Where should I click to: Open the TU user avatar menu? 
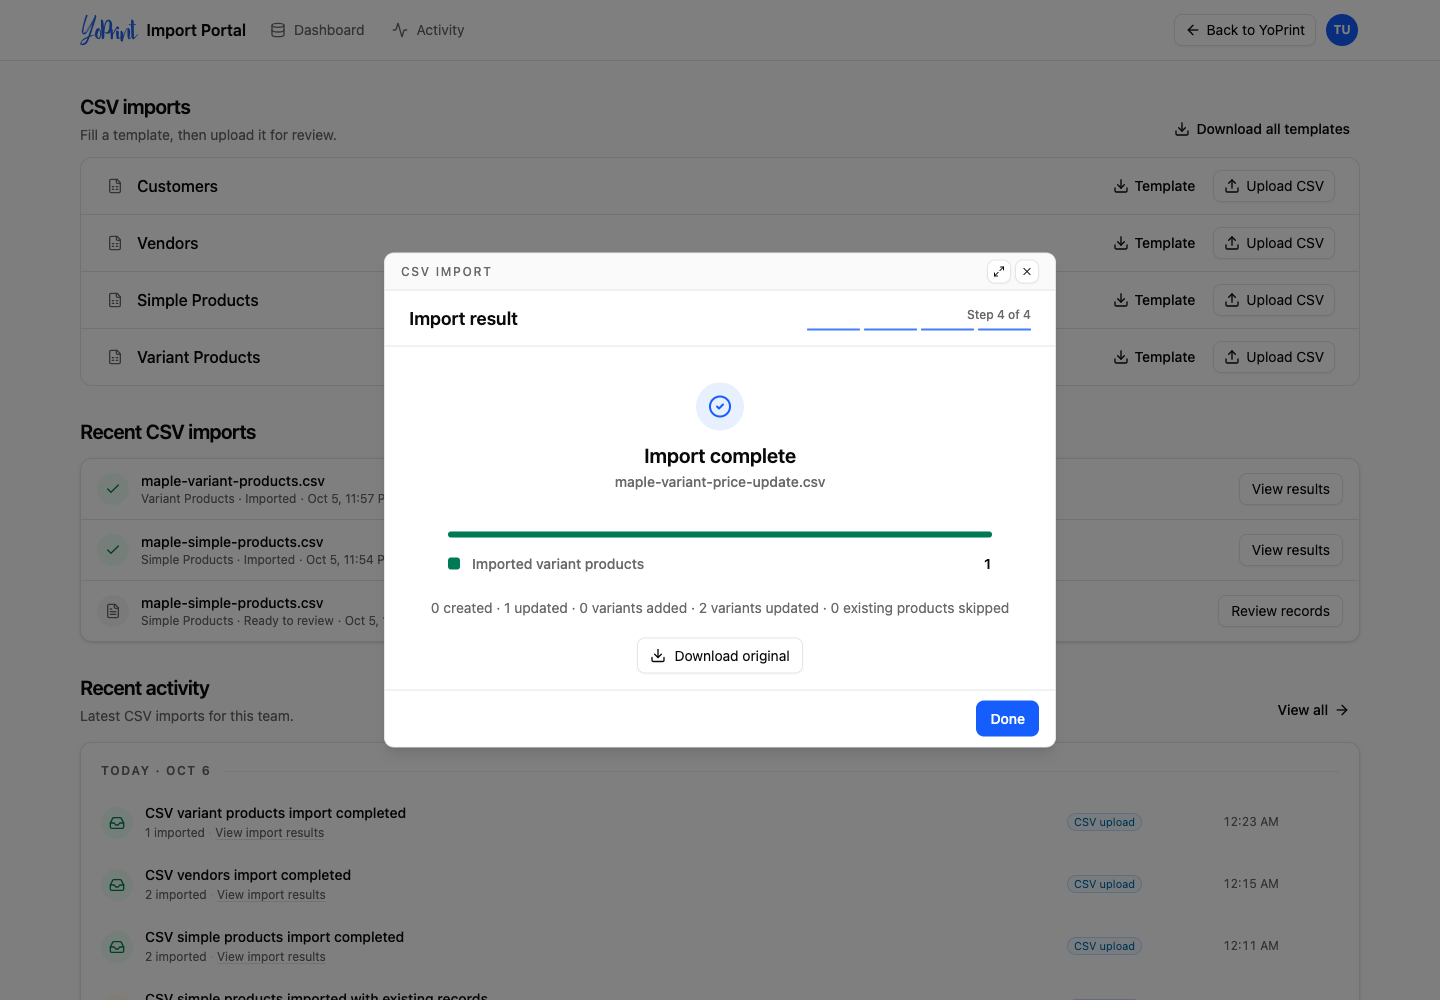pos(1342,30)
